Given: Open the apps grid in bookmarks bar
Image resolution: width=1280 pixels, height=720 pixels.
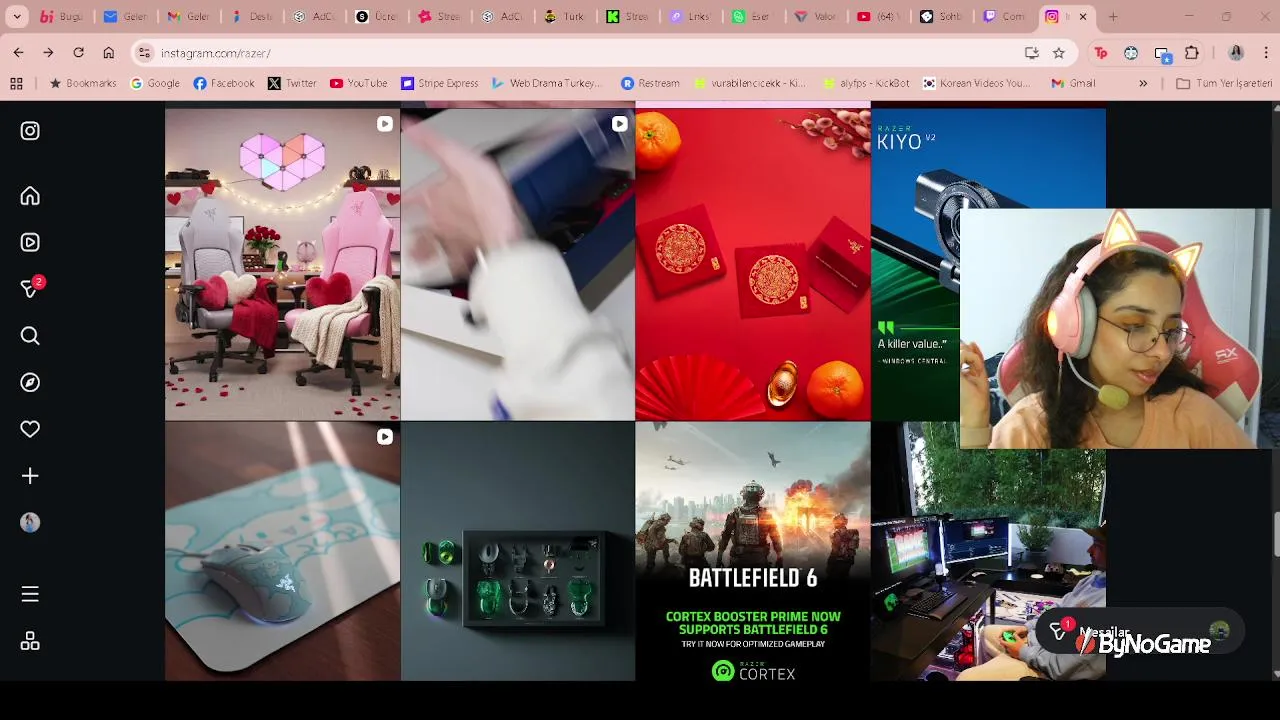Looking at the screenshot, I should (16, 84).
